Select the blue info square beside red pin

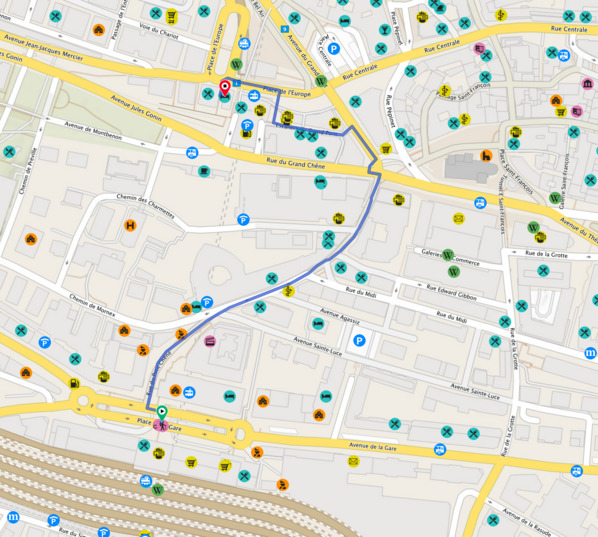tap(237, 83)
